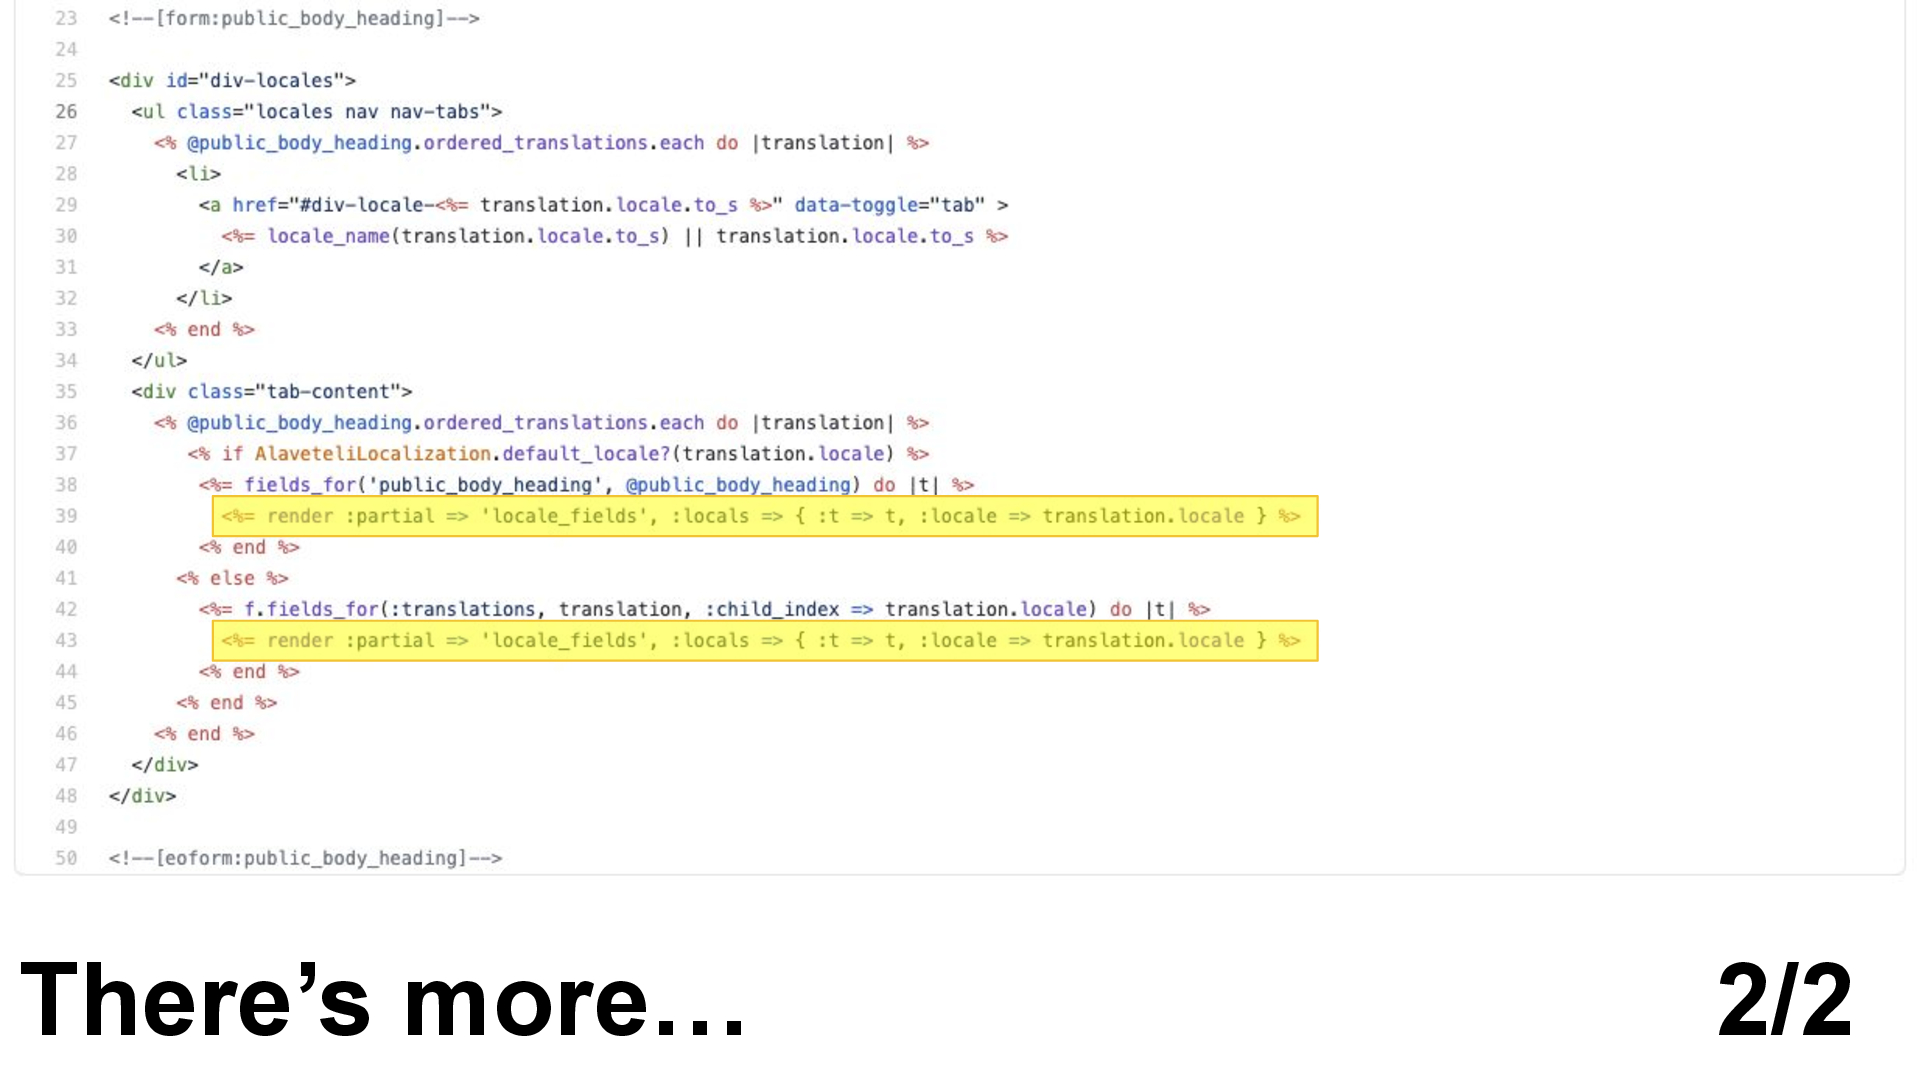Expand the end block on line 45
The image size is (1920, 1080).
225,703
